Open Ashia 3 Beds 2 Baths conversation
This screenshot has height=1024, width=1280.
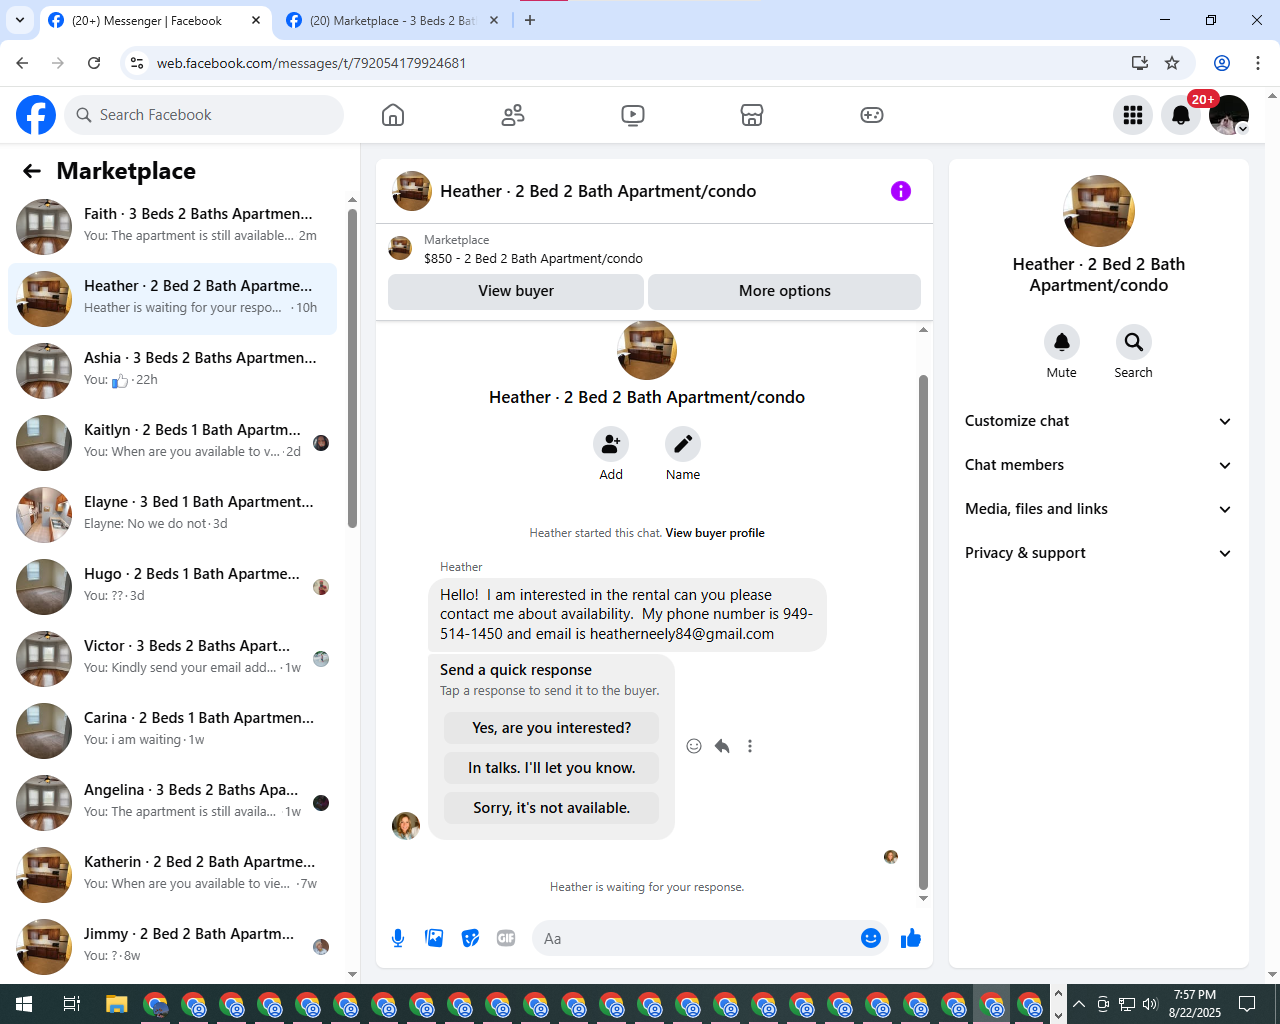pos(172,371)
